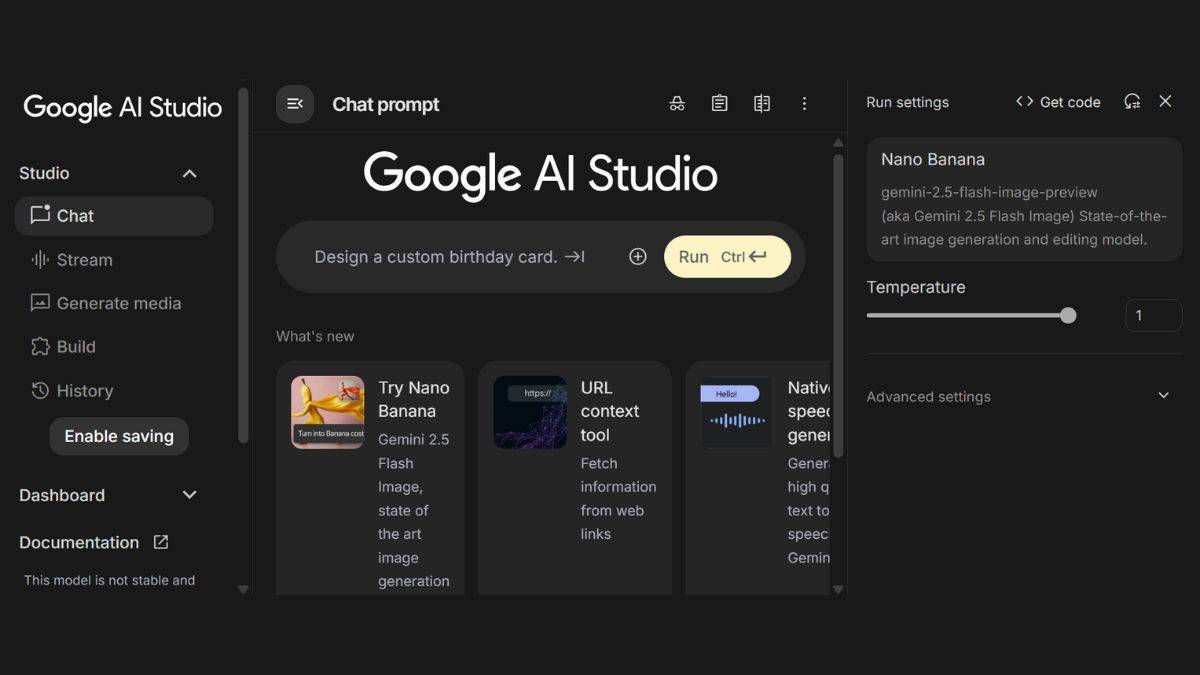
Task: Click Get code button
Action: coord(1058,102)
